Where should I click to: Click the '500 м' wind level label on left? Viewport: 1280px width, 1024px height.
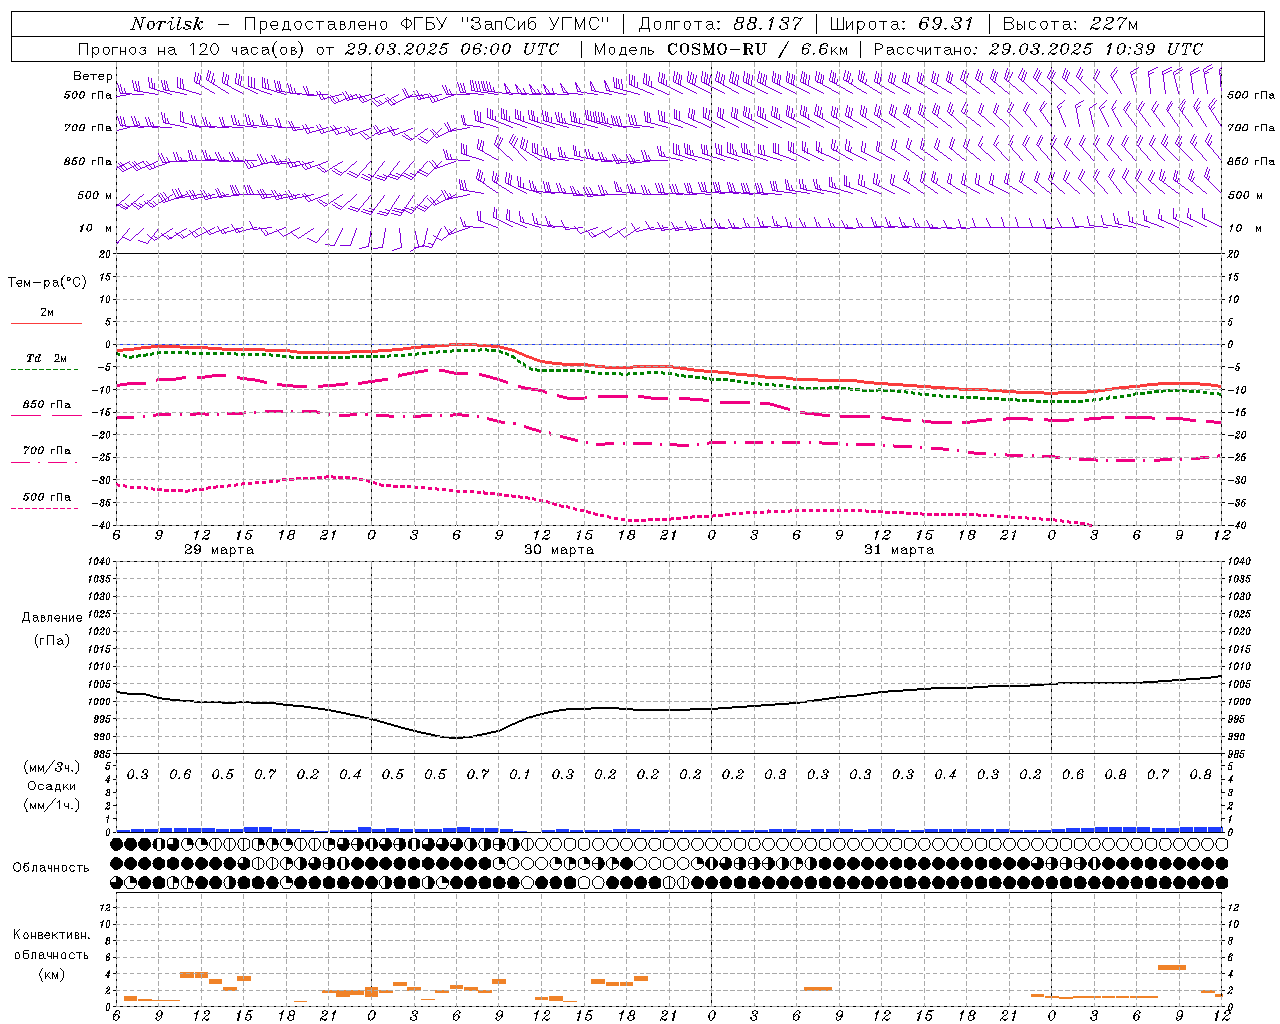(95, 196)
